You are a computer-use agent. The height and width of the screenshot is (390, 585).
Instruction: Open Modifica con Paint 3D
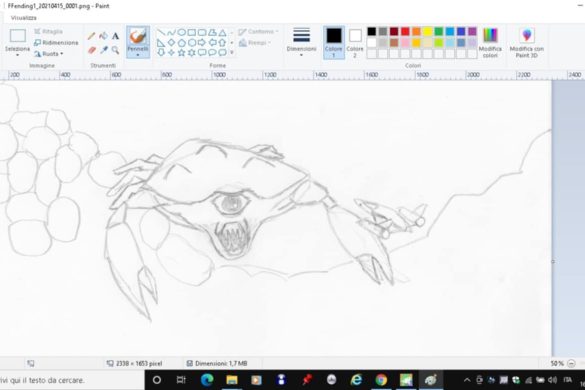tap(526, 42)
